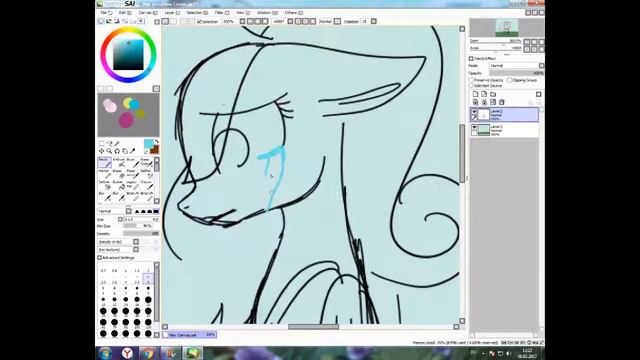Select the eyedropper color picker tool

[x=133, y=151]
